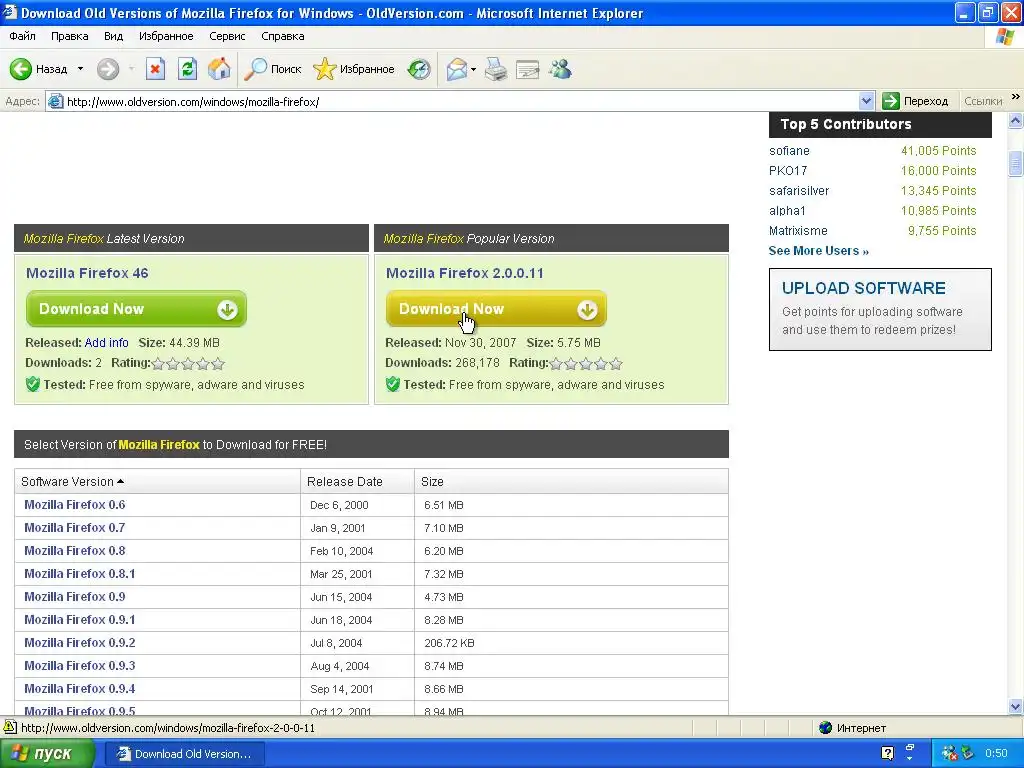The image size is (1024, 768).
Task: Open Mozilla Firefox 0.9.4 link
Action: tap(80, 688)
